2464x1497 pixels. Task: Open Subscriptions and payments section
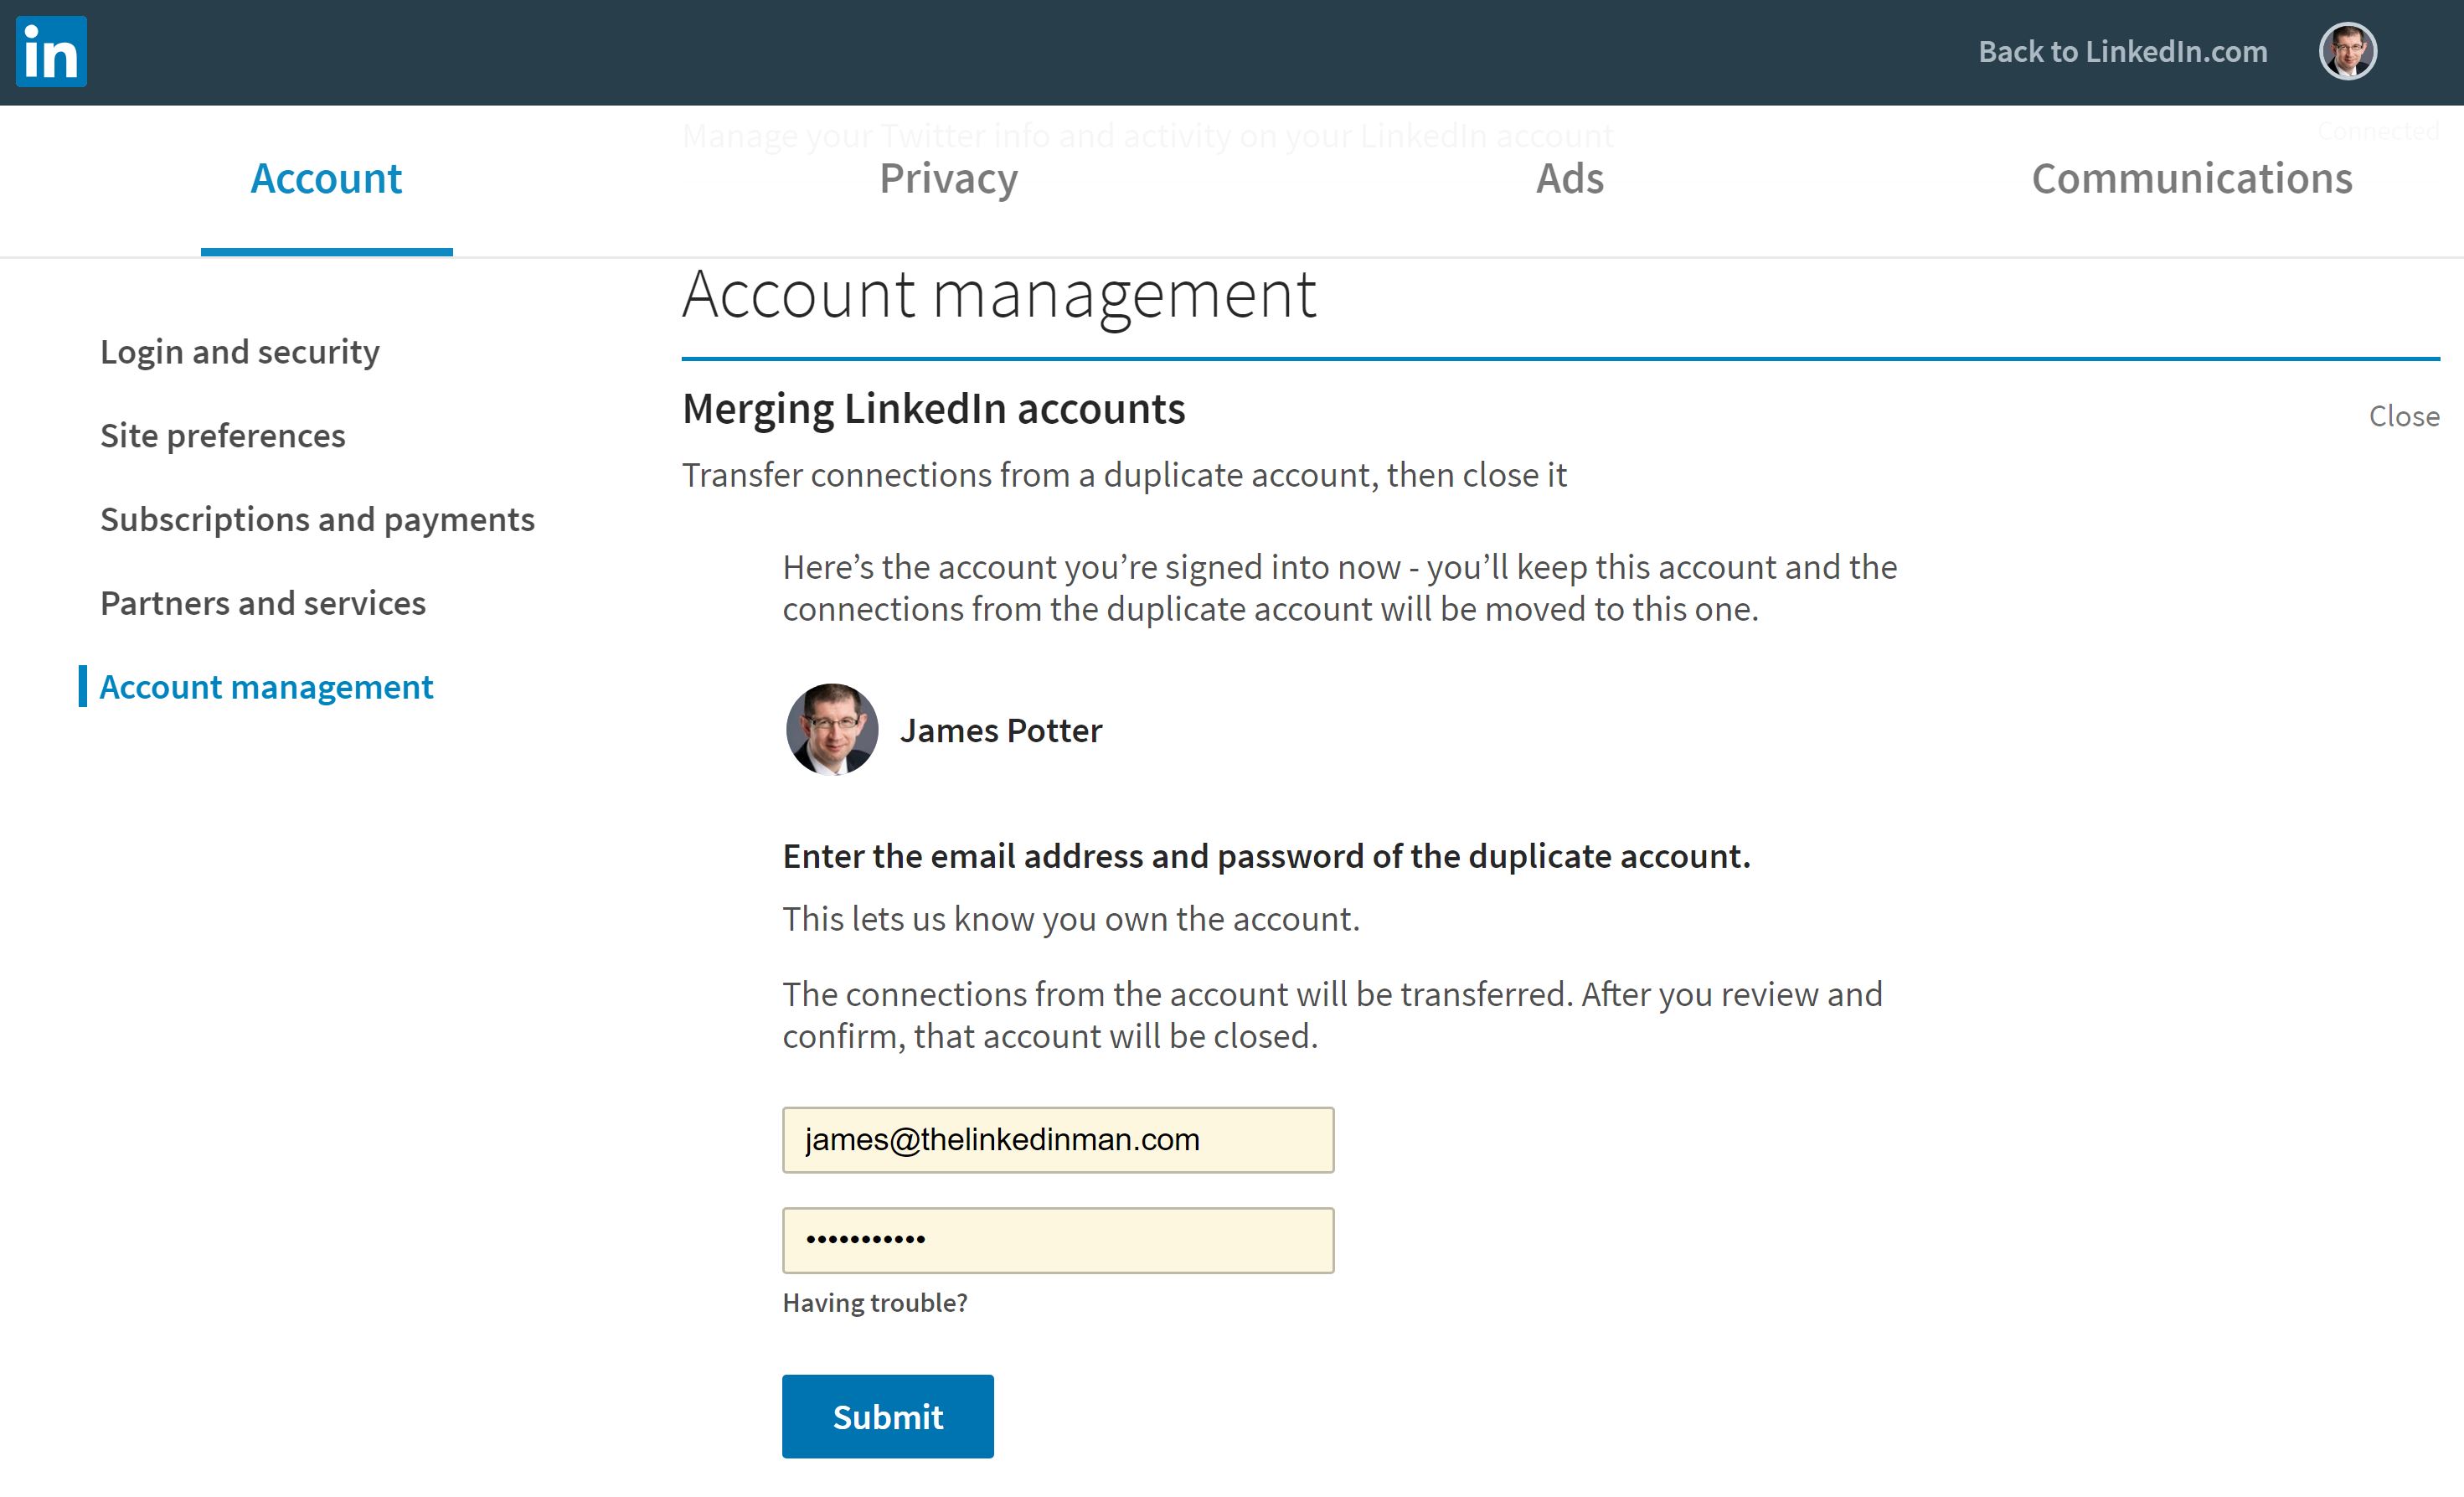tap(318, 520)
